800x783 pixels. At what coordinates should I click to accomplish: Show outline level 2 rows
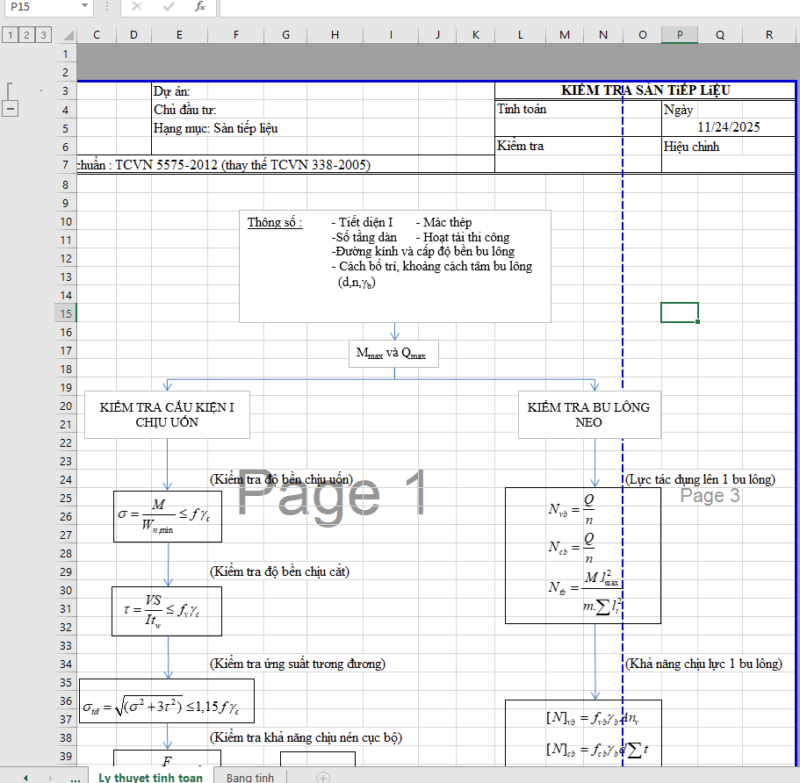pyautogui.click(x=25, y=35)
